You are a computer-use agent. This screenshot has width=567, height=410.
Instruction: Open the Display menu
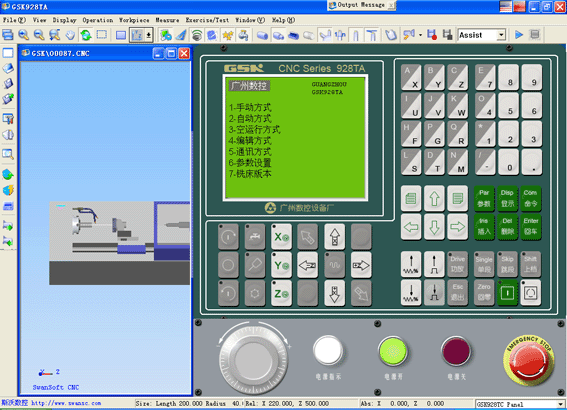(64, 20)
